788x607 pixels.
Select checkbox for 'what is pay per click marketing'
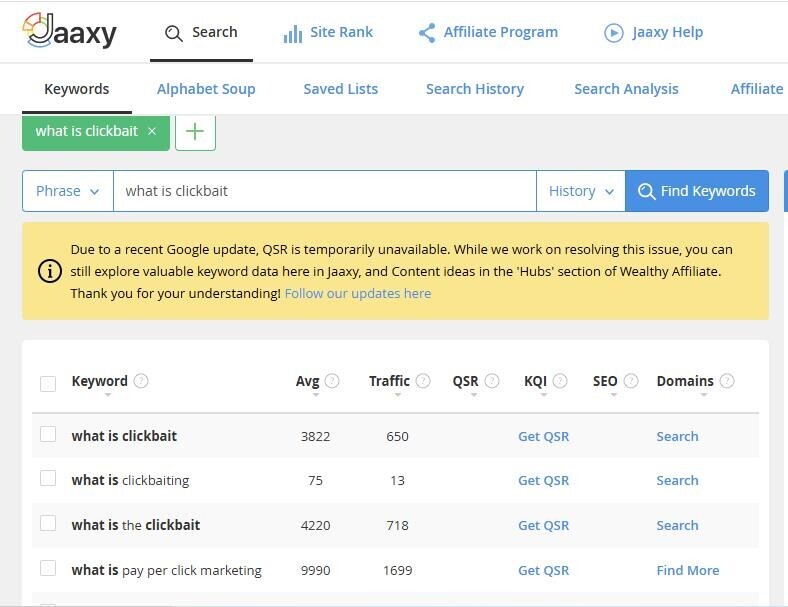pos(48,569)
